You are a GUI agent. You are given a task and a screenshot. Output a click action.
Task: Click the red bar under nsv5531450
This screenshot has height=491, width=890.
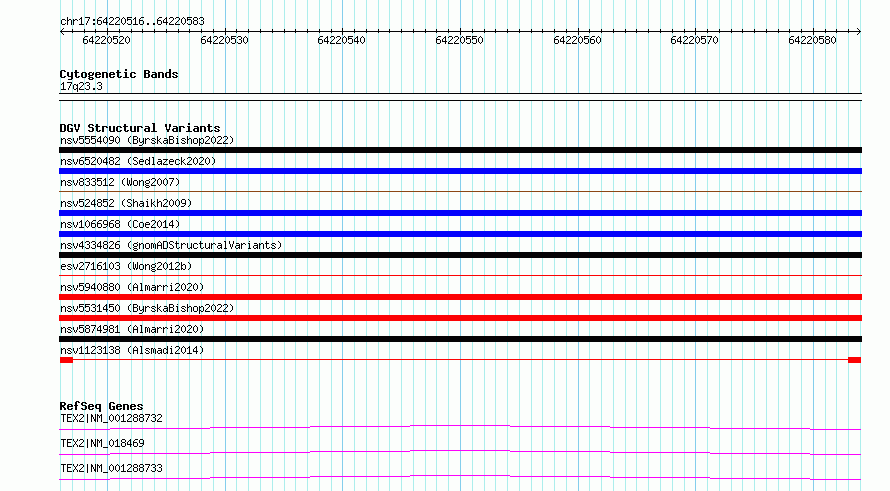[x=460, y=318]
